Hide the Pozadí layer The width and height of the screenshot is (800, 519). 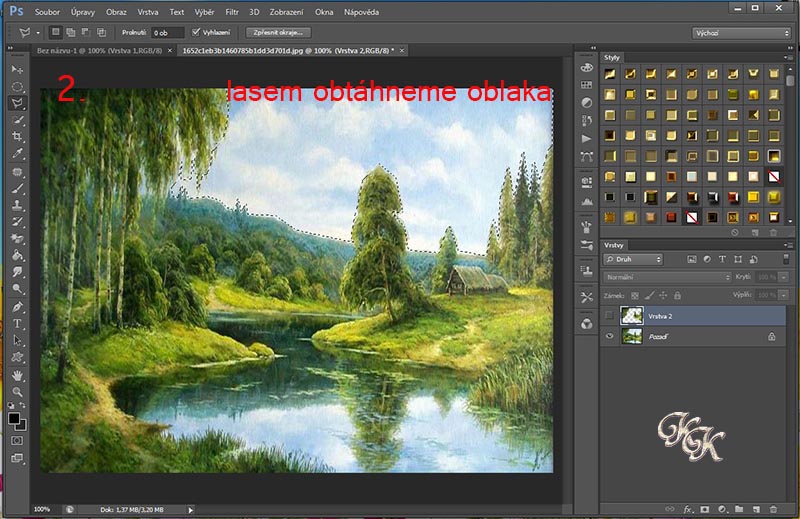point(609,336)
